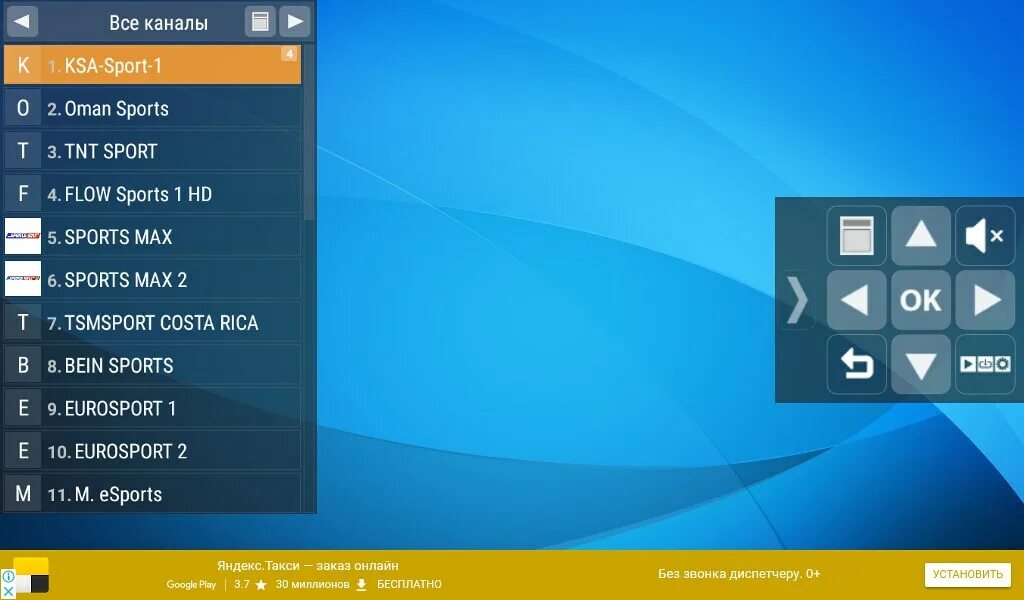Click the K letter icon of KSA-Sport-1

pyautogui.click(x=23, y=65)
